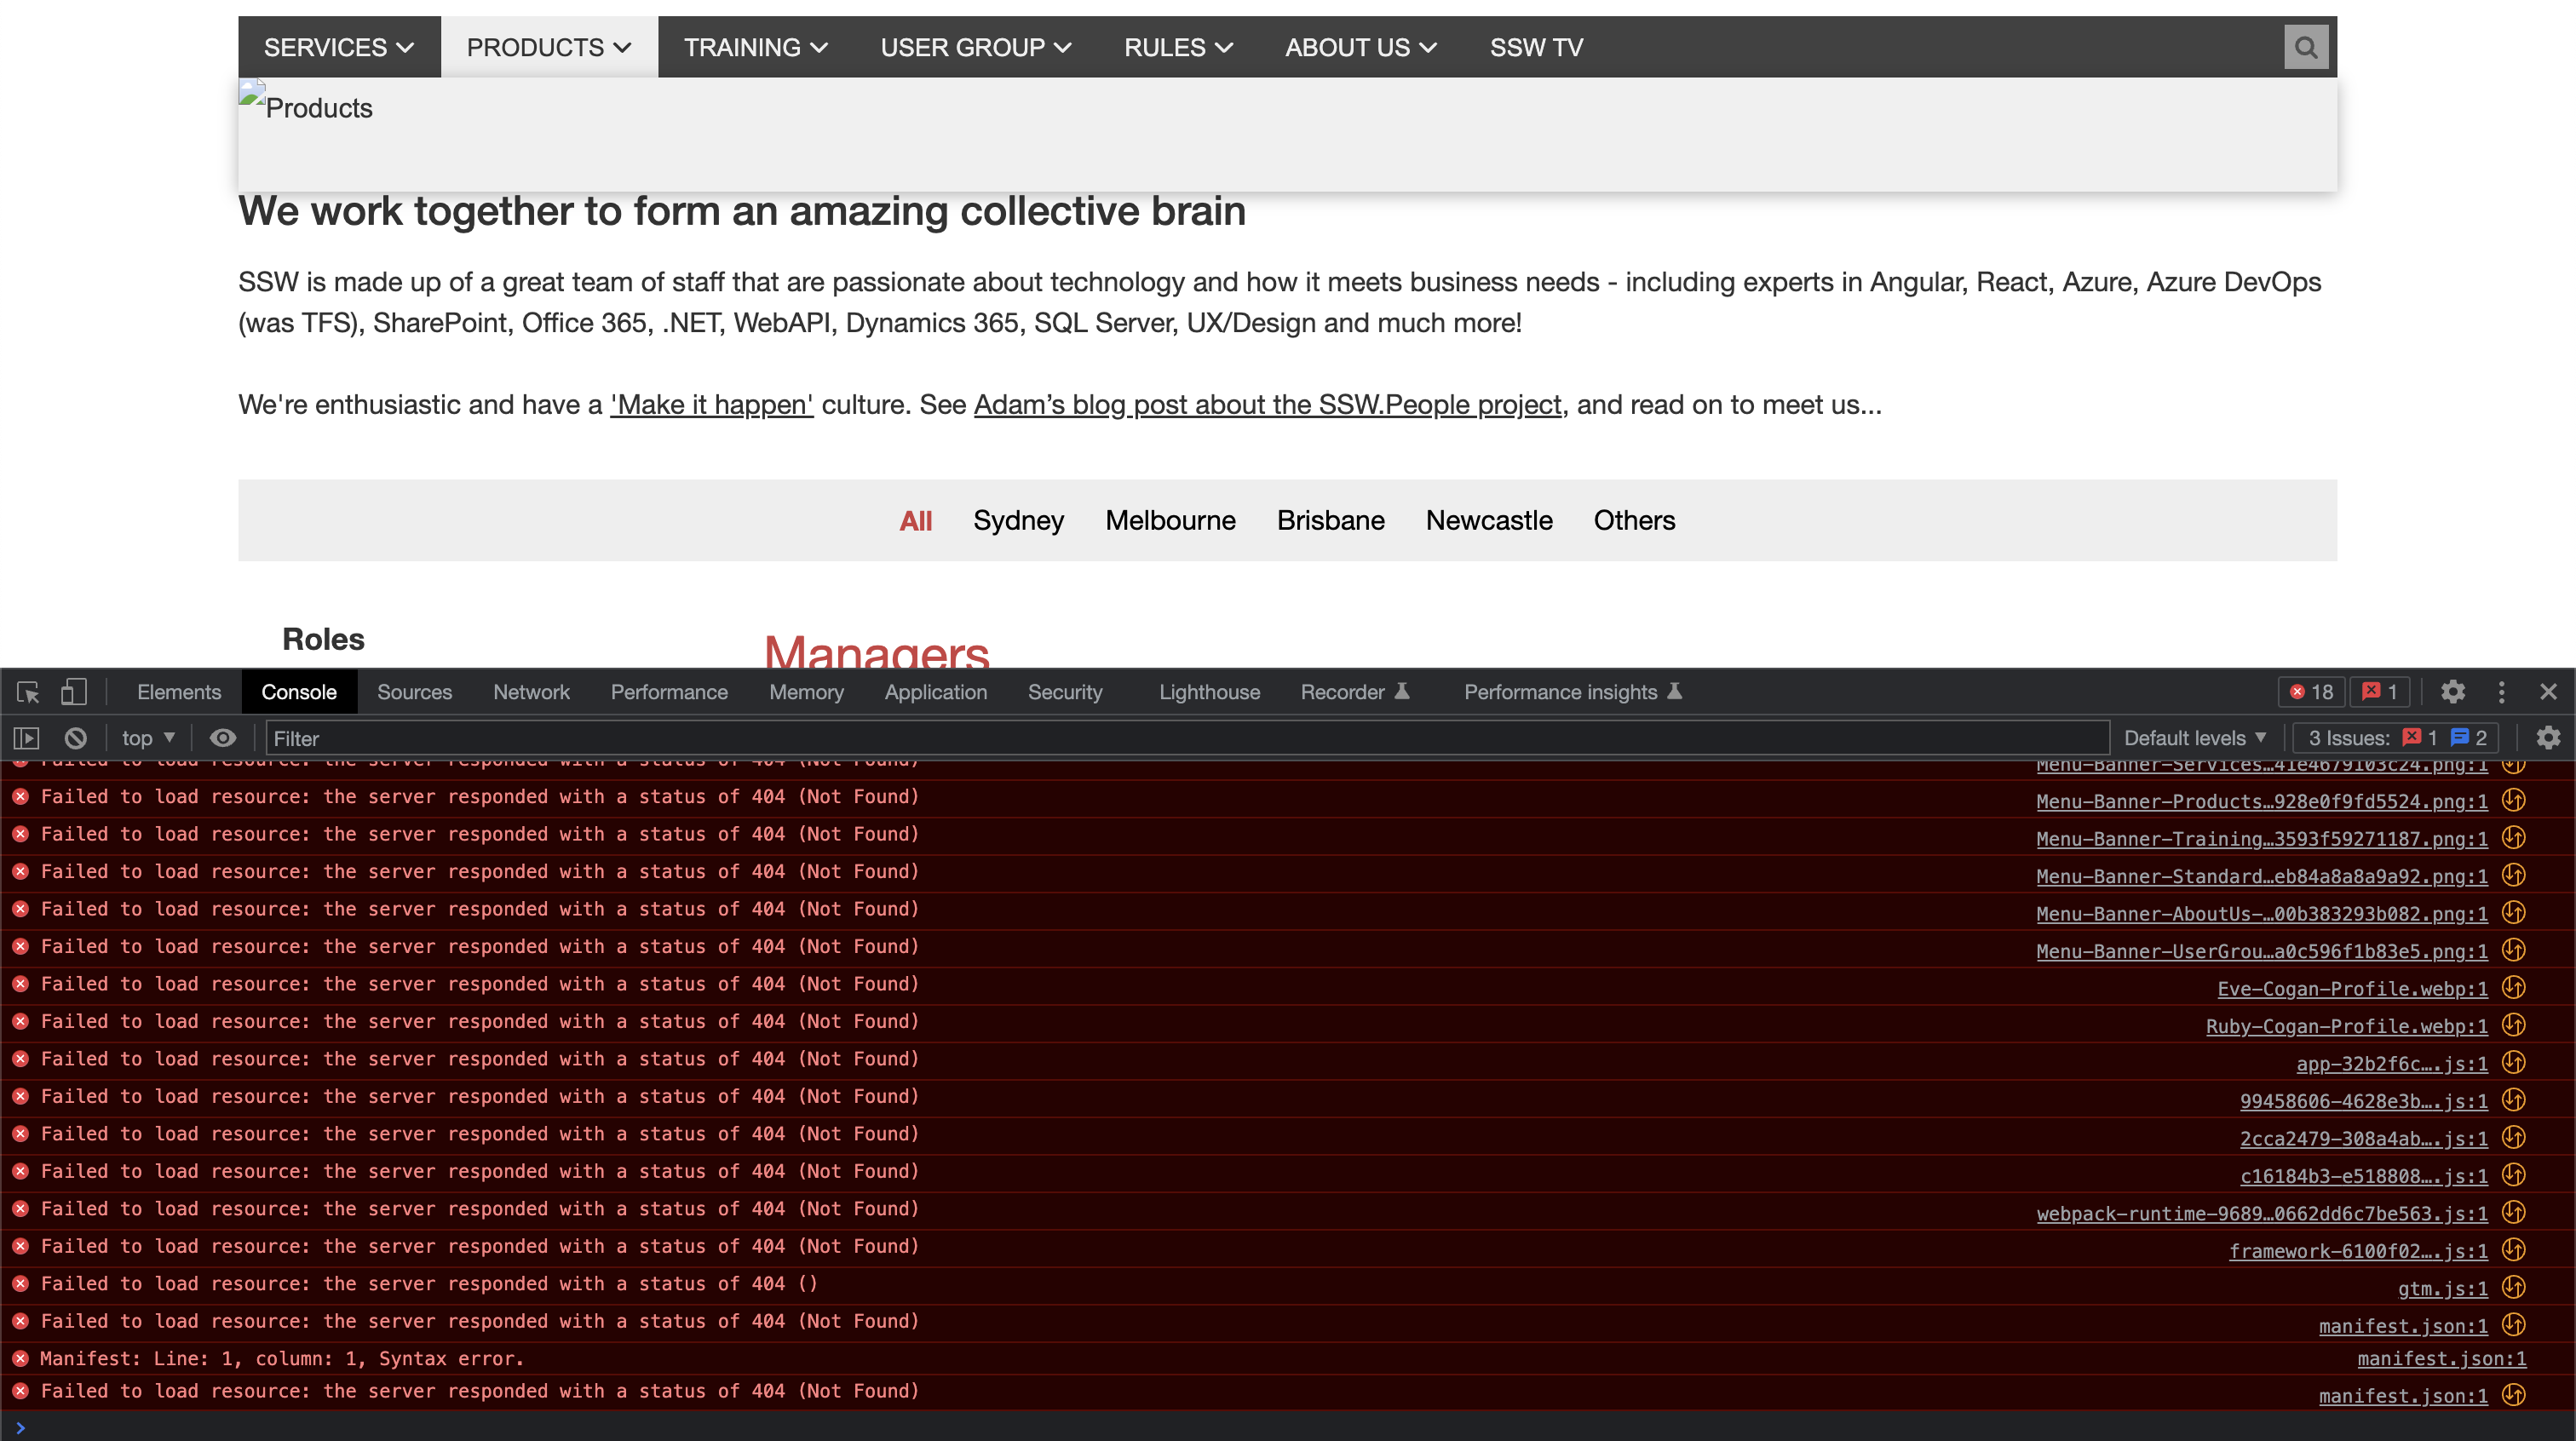
Task: Clear the console messages
Action: click(75, 737)
